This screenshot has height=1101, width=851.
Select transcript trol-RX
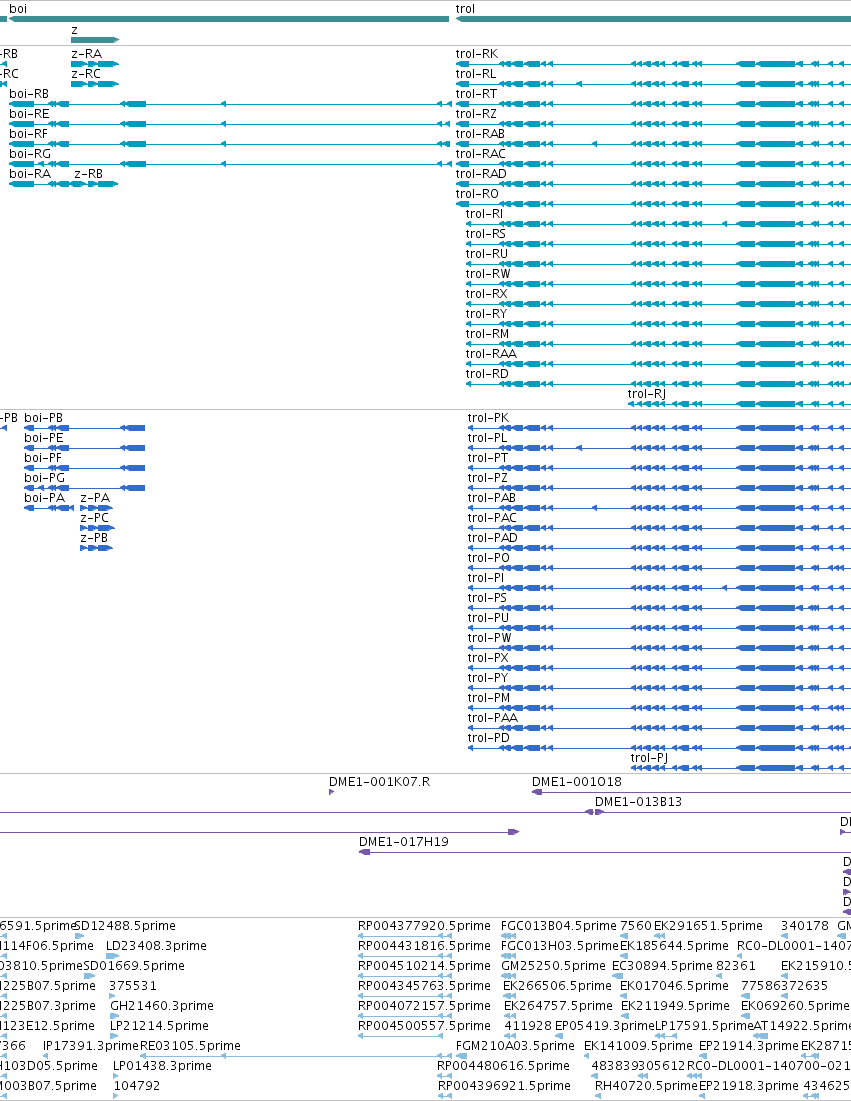658,304
